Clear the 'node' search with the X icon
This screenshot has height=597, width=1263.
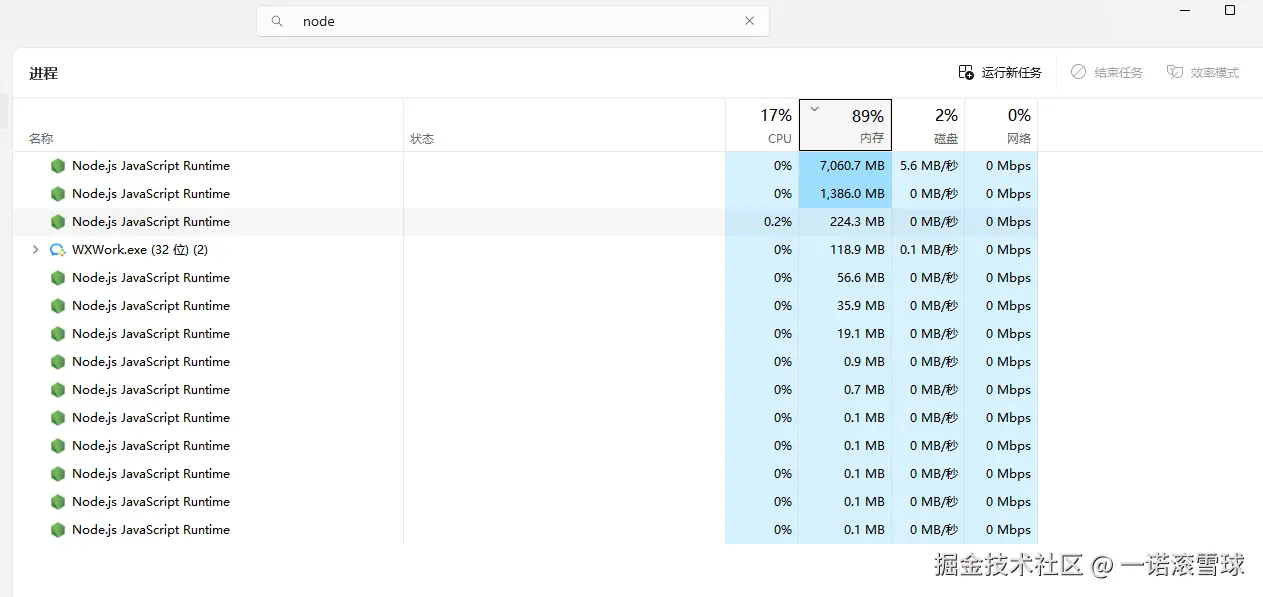tap(750, 21)
